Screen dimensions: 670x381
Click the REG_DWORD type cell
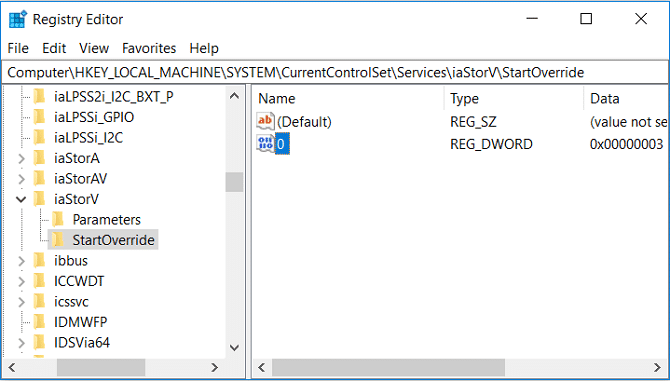[491, 144]
